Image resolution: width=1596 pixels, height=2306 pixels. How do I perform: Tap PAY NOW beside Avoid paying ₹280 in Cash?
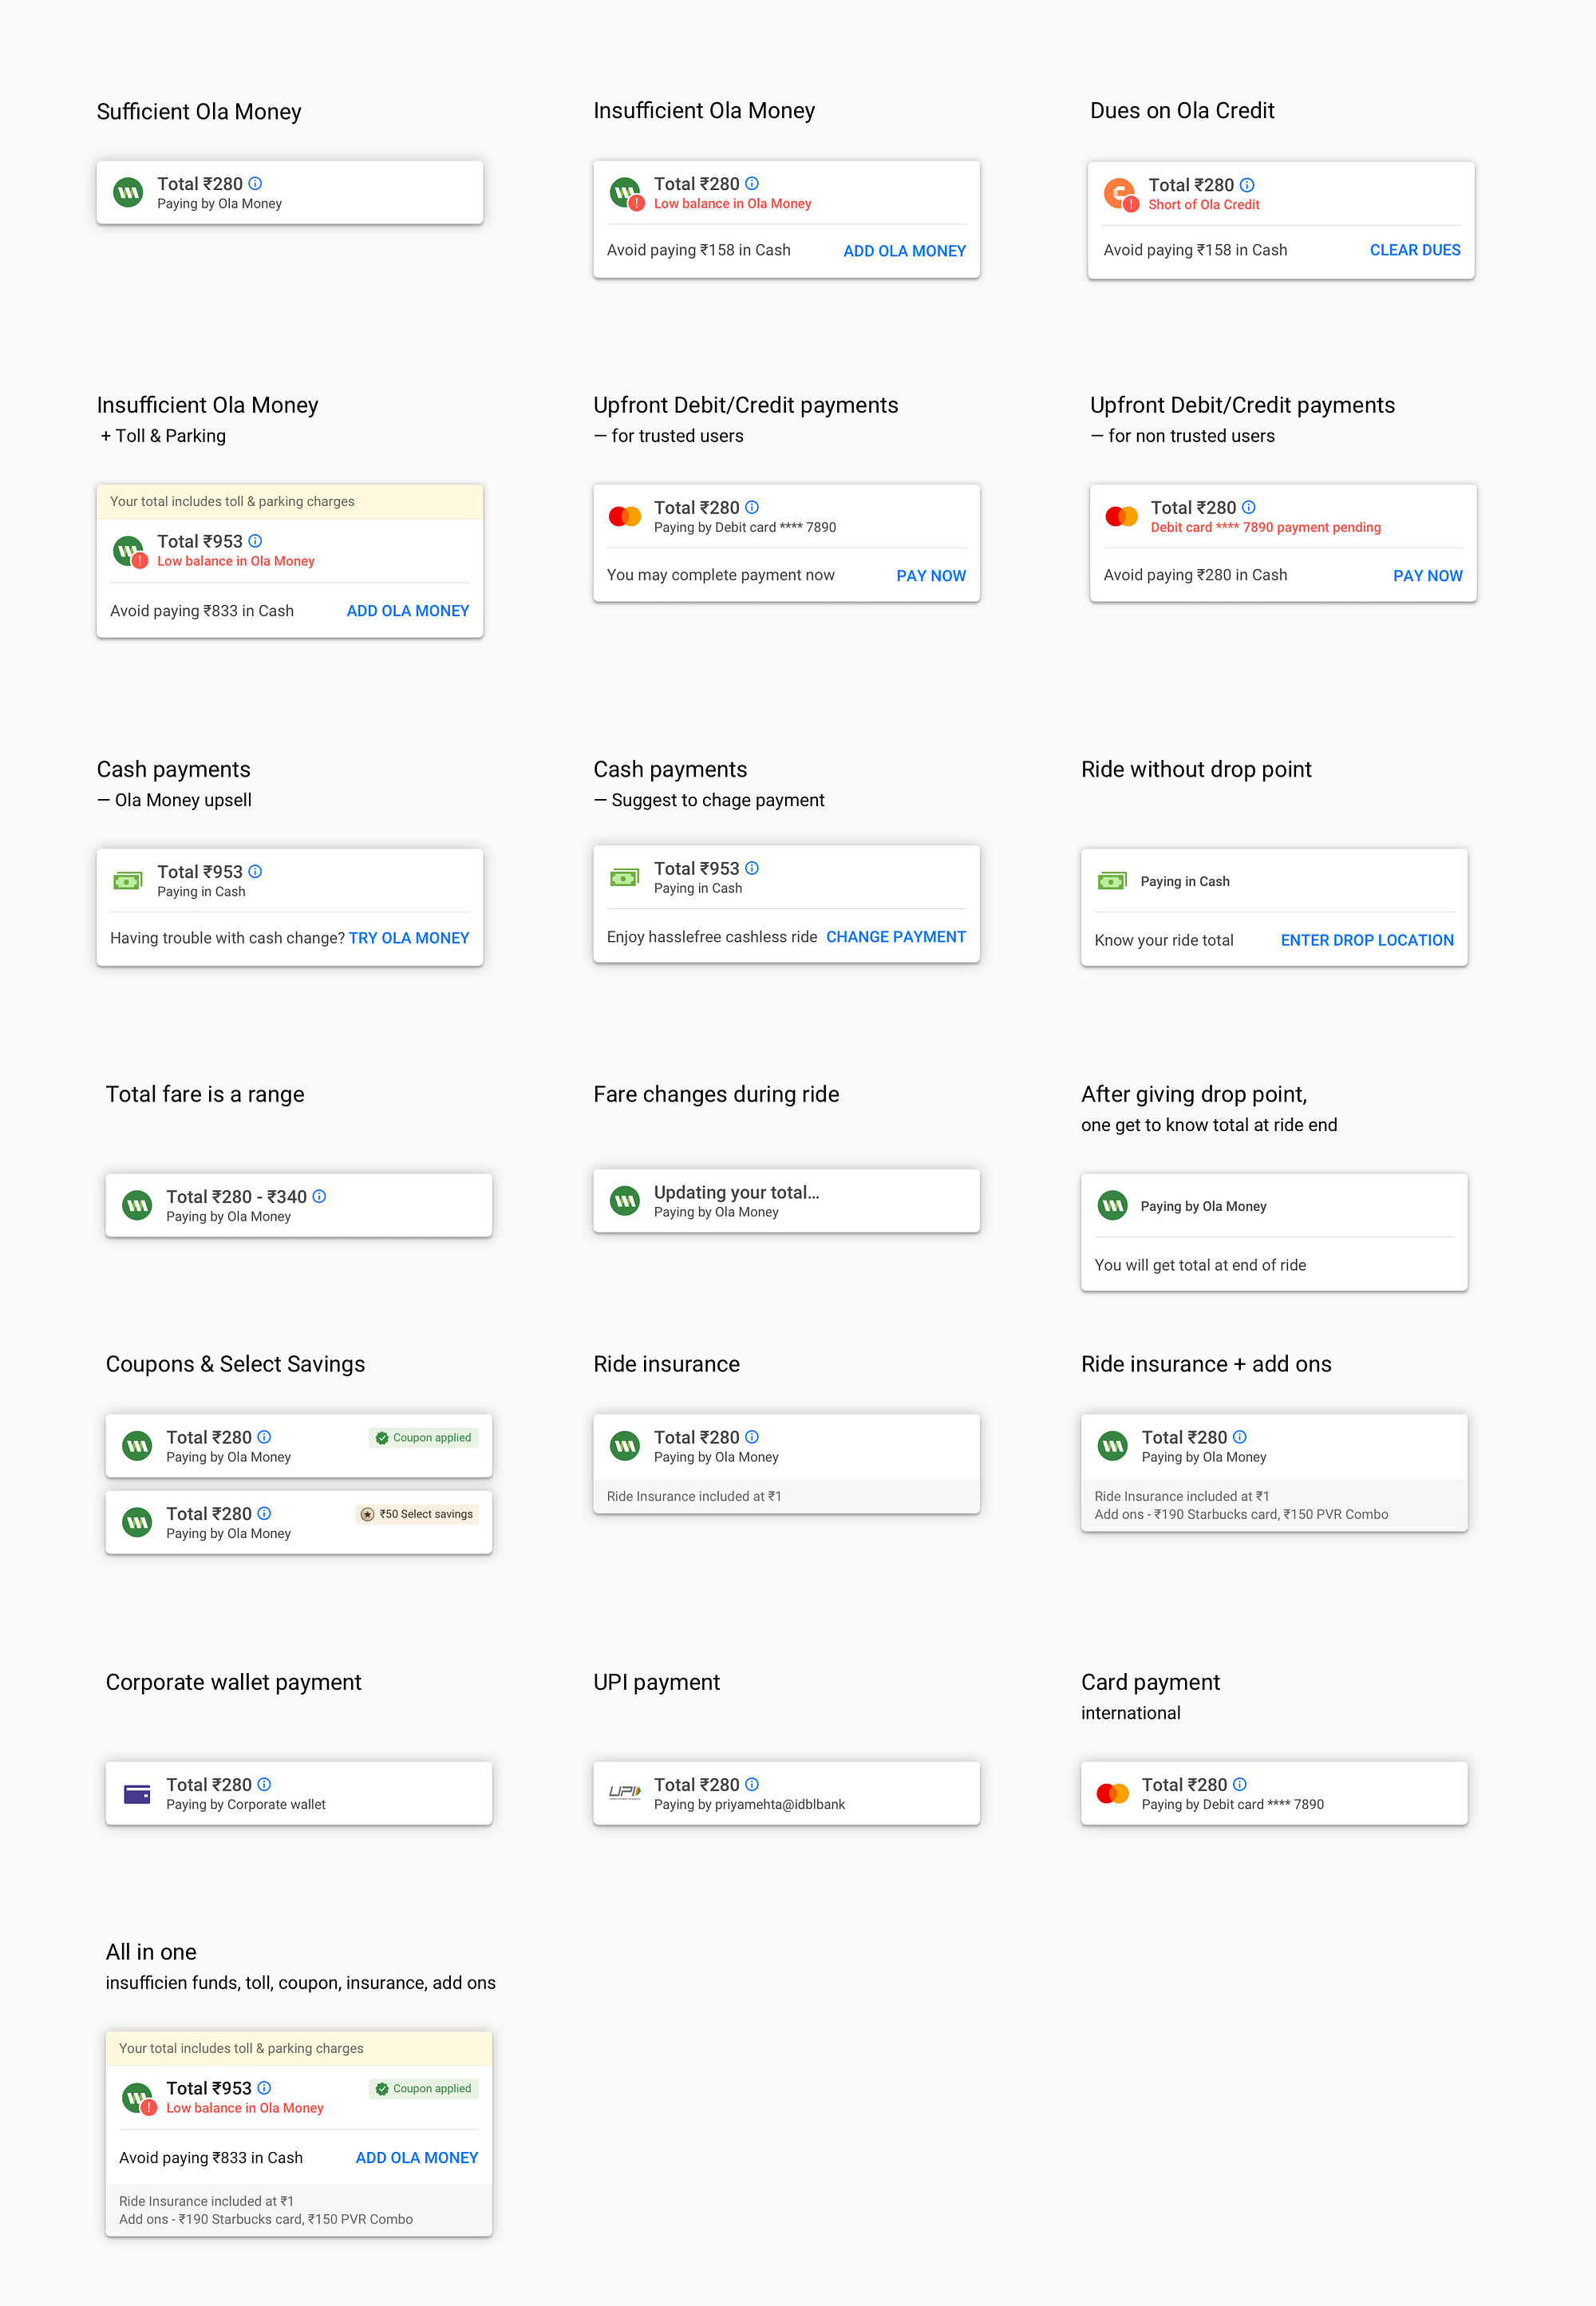[1427, 576]
